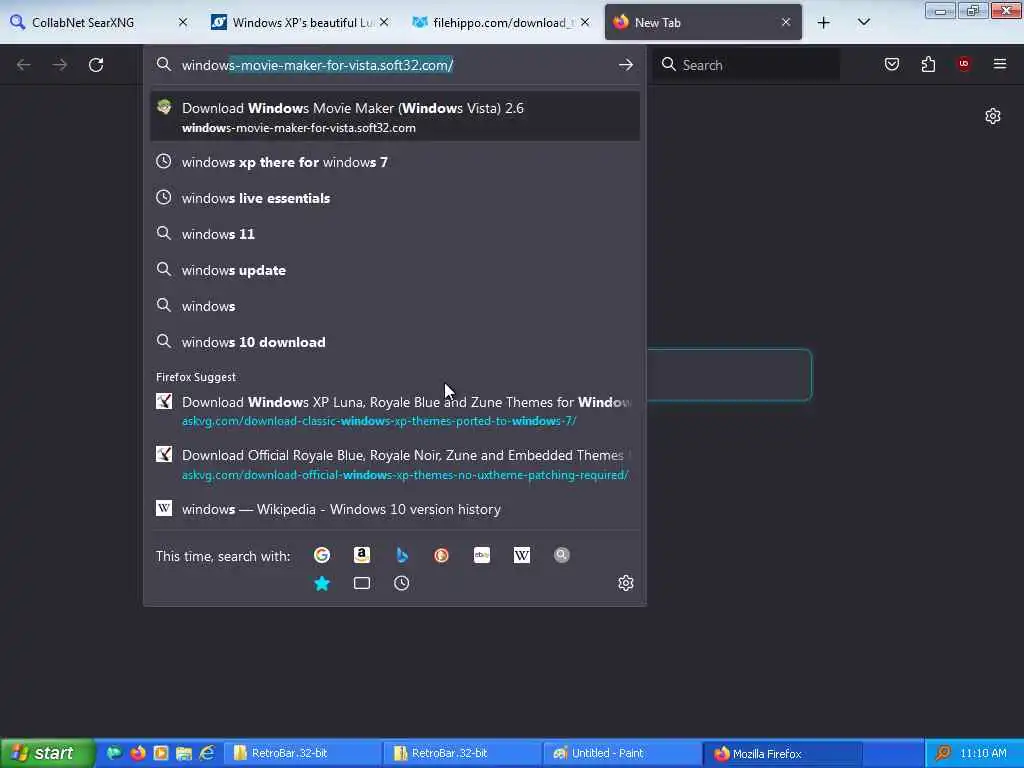Search this time with Google

click(322, 555)
